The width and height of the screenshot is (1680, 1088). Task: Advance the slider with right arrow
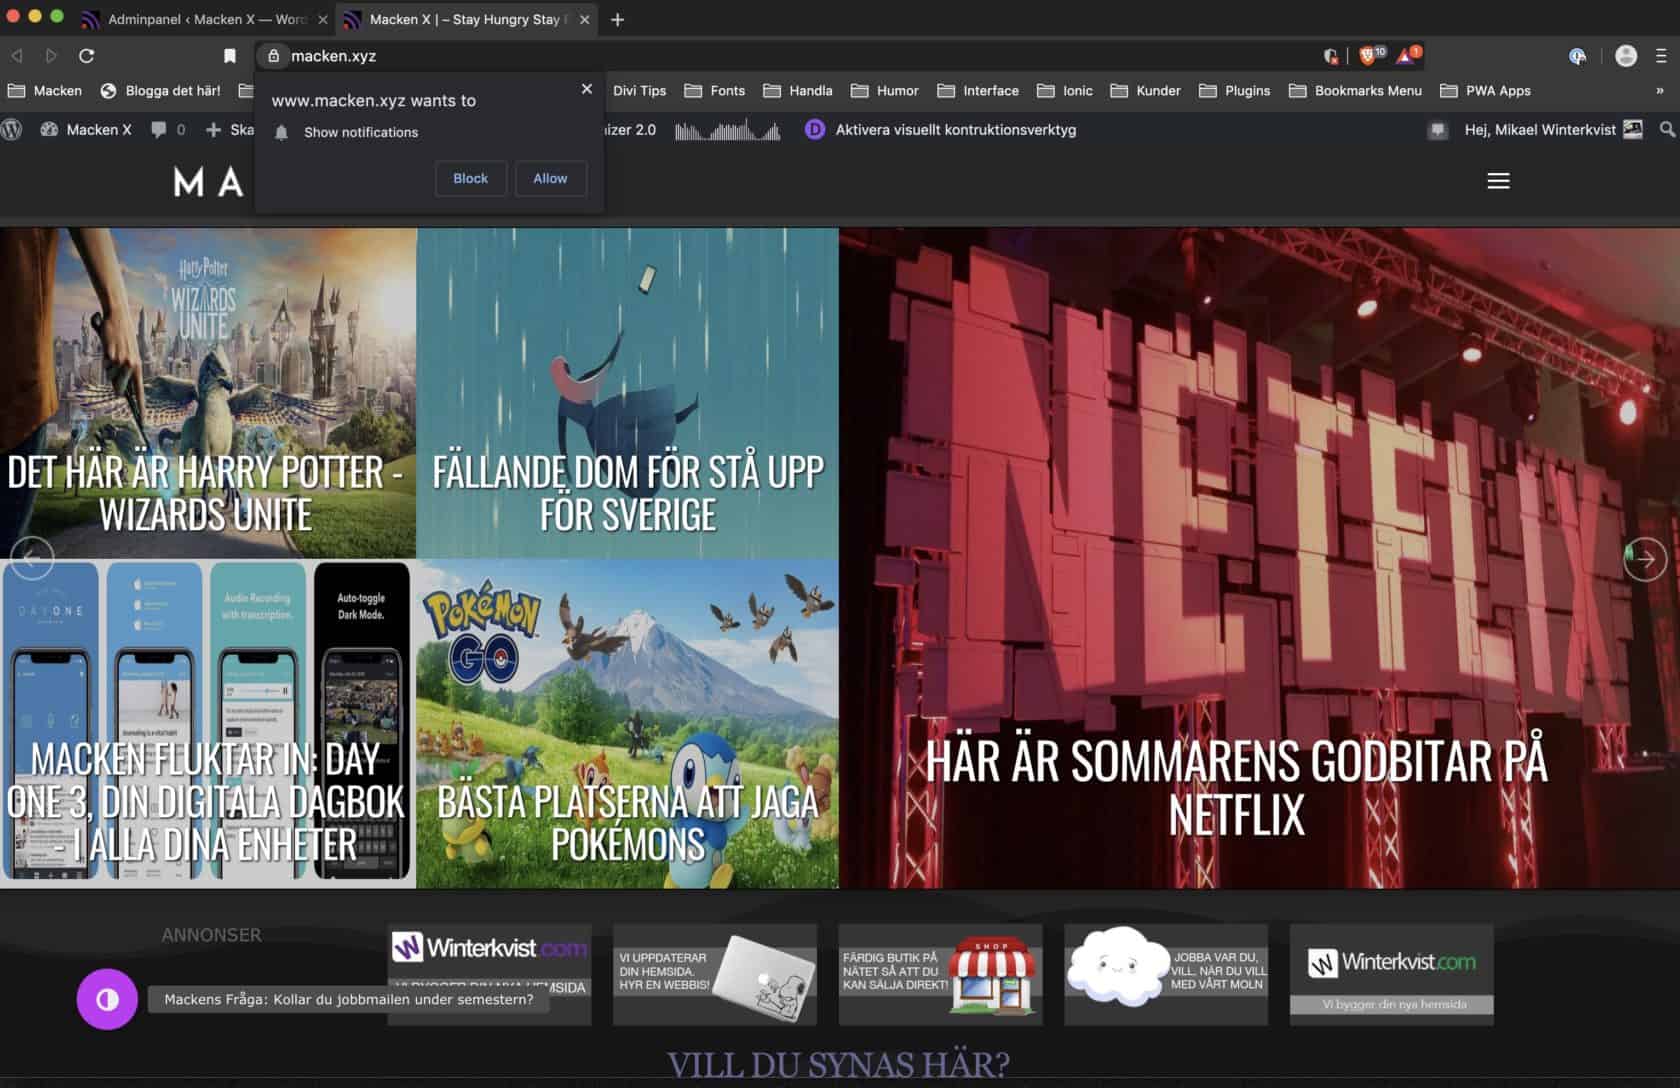(1645, 559)
